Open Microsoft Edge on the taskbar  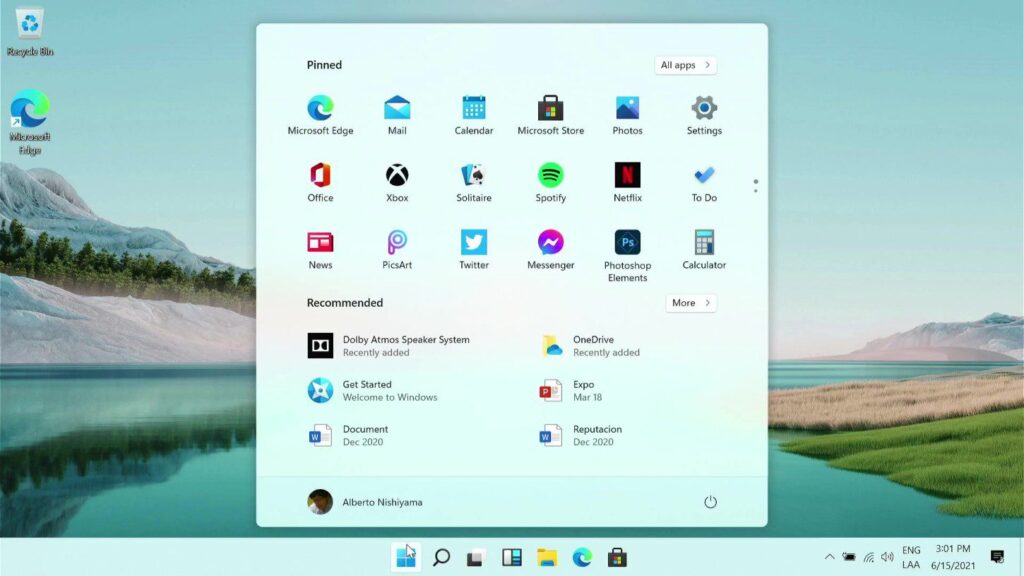click(582, 557)
